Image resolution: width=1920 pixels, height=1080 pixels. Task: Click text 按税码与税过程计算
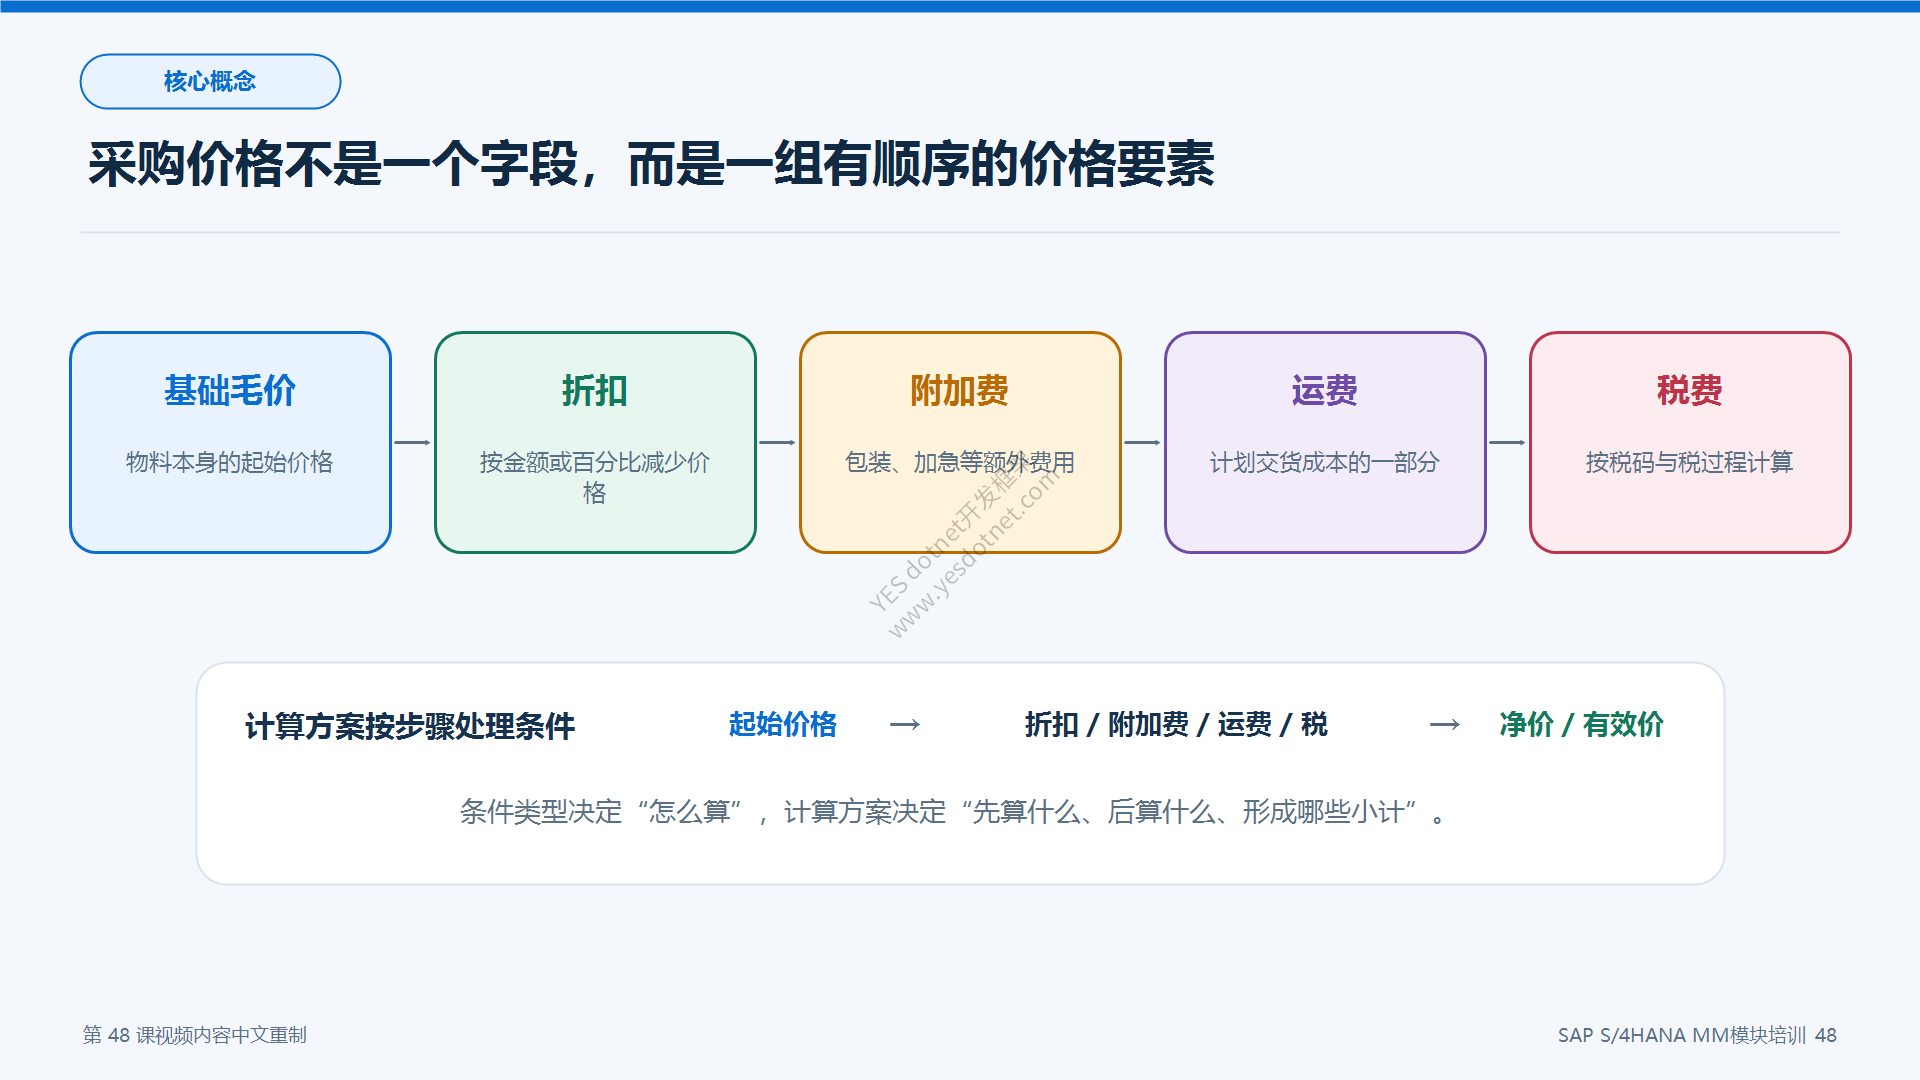pyautogui.click(x=1690, y=462)
